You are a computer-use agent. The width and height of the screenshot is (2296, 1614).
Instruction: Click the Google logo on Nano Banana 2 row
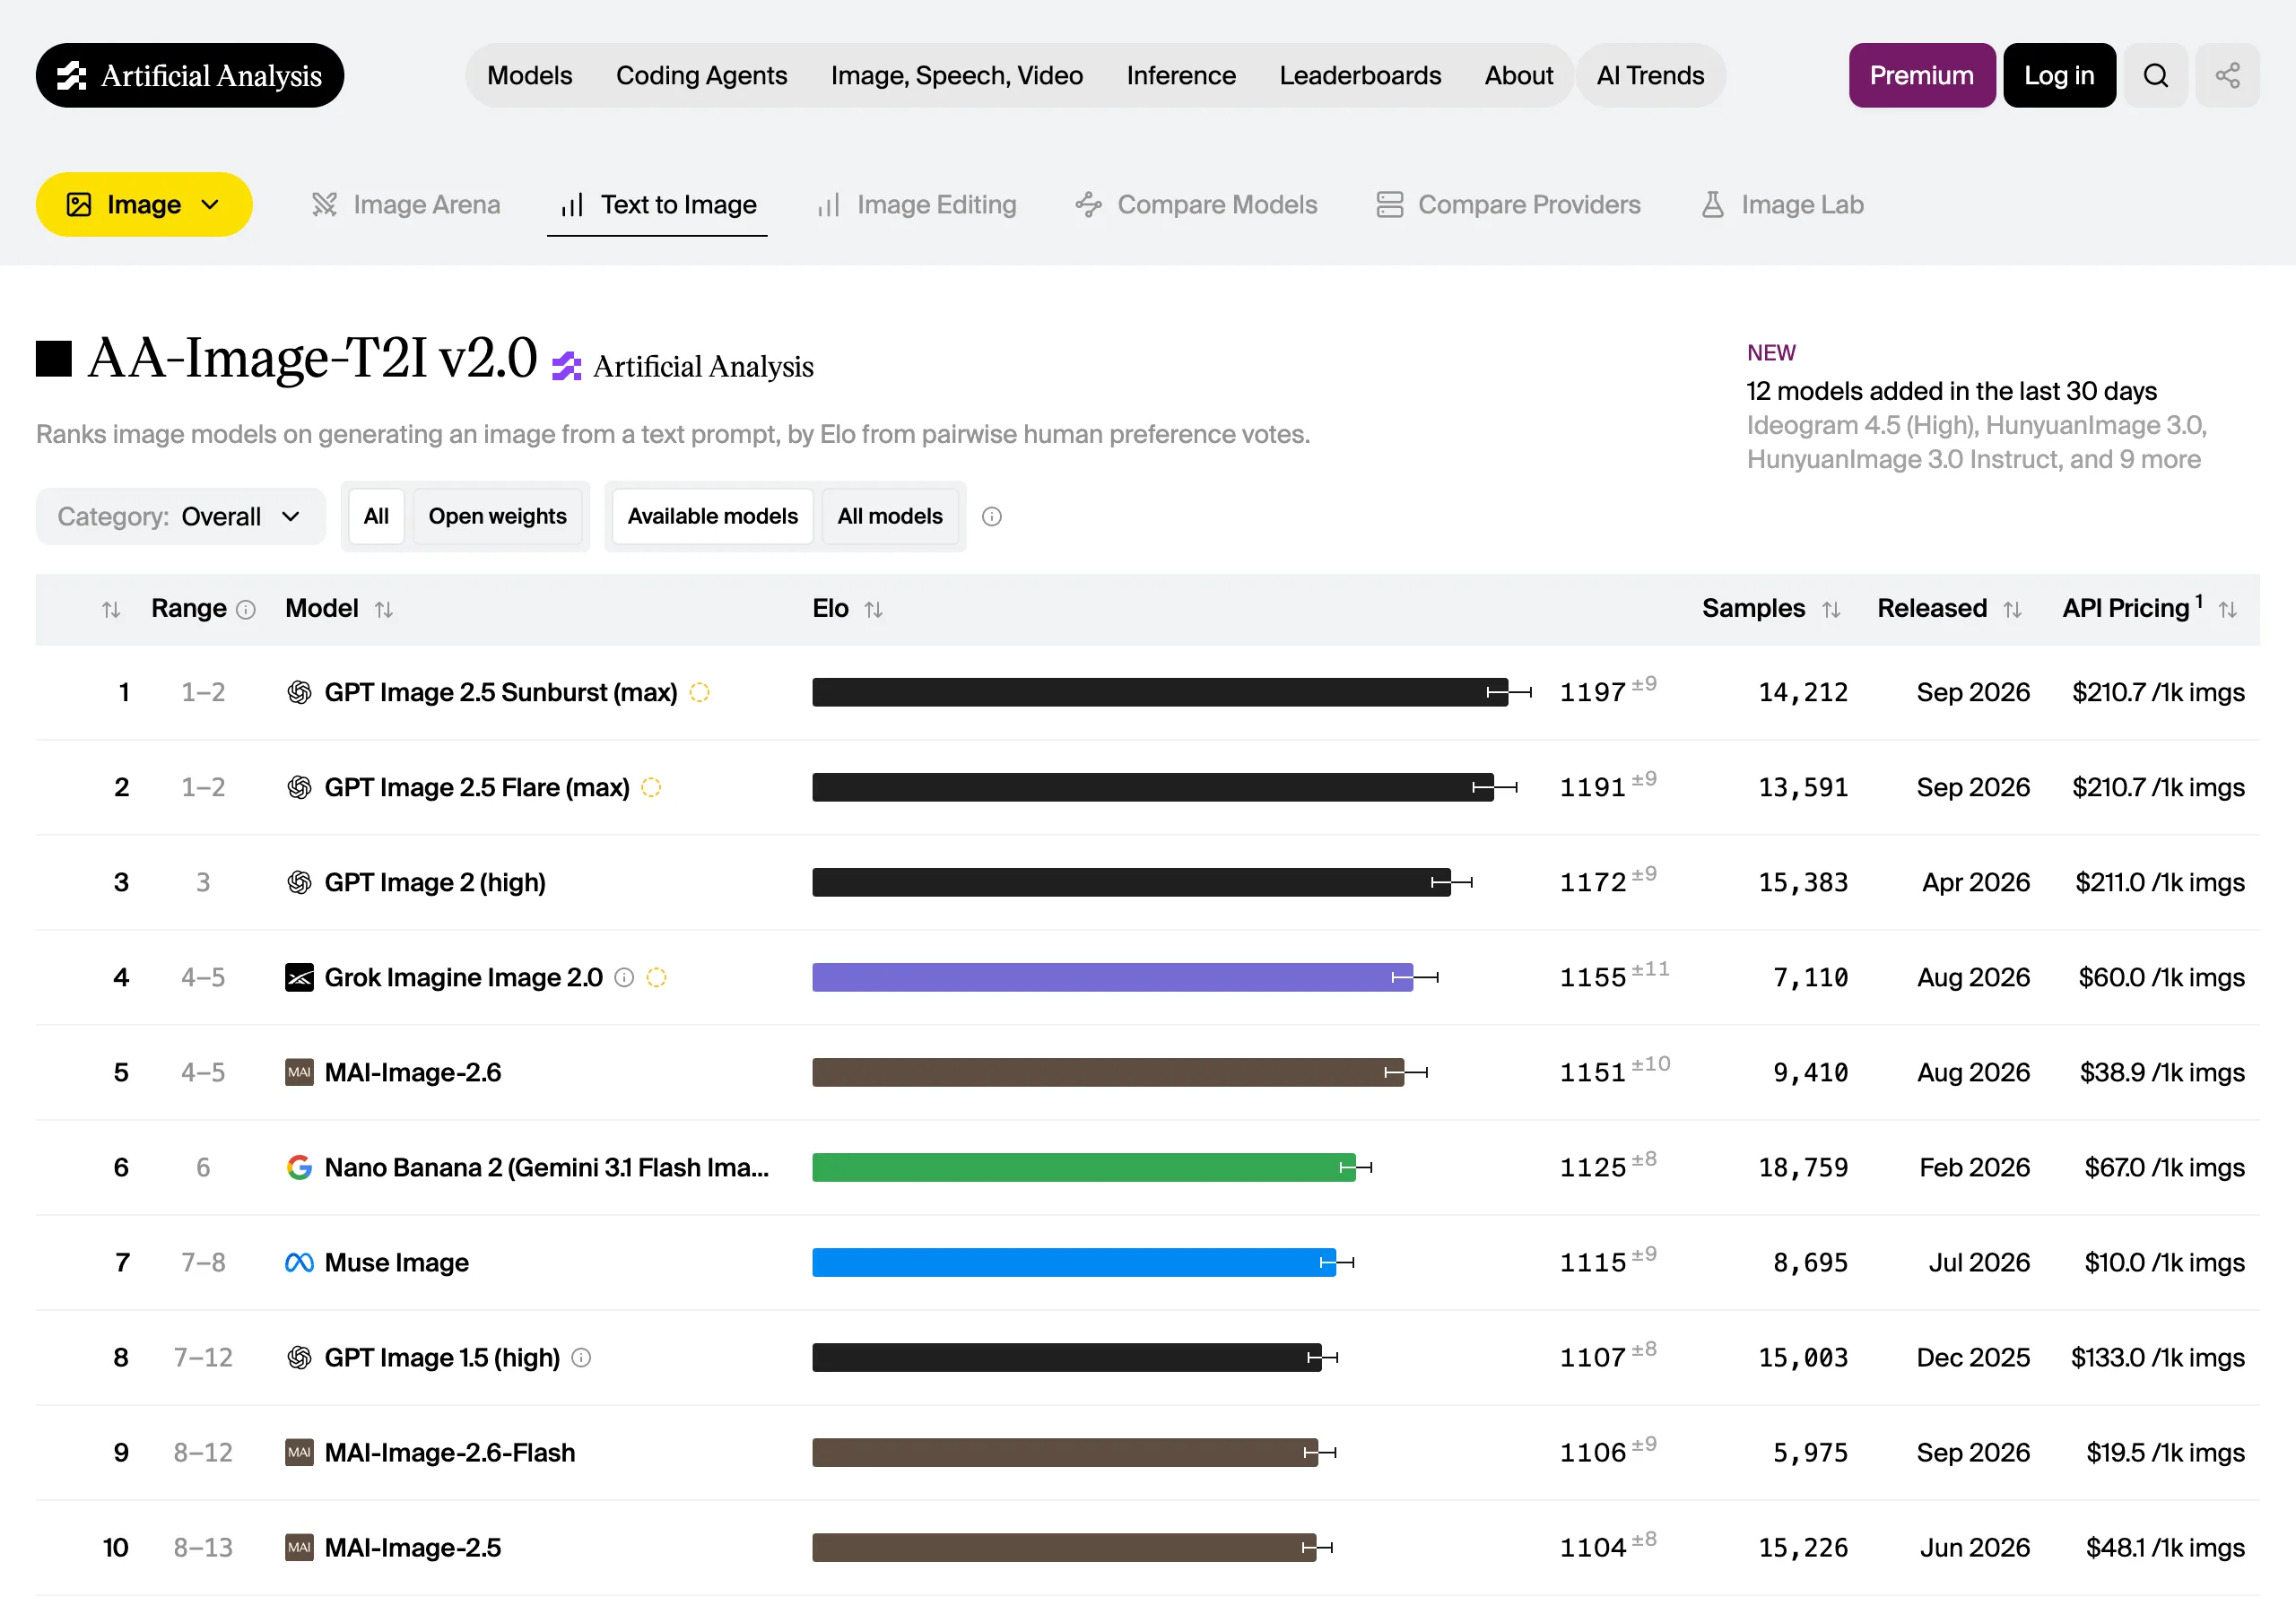(x=299, y=1167)
